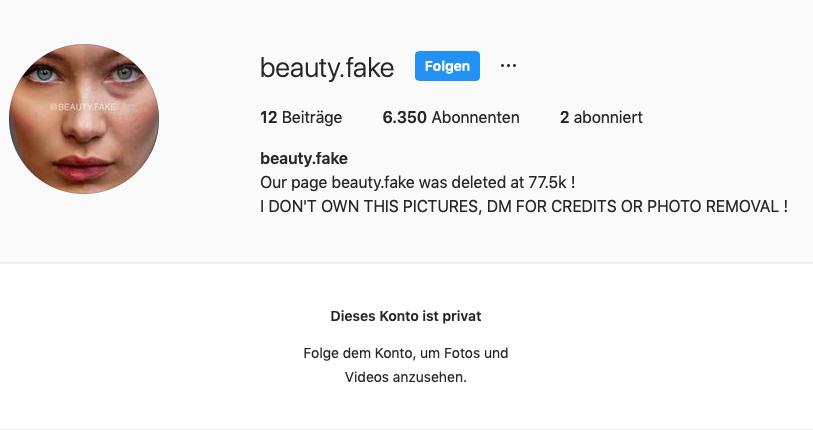The image size is (813, 430).
Task: Click the 'Folge dem Konto, um Fotos und' line
Action: tap(406, 353)
